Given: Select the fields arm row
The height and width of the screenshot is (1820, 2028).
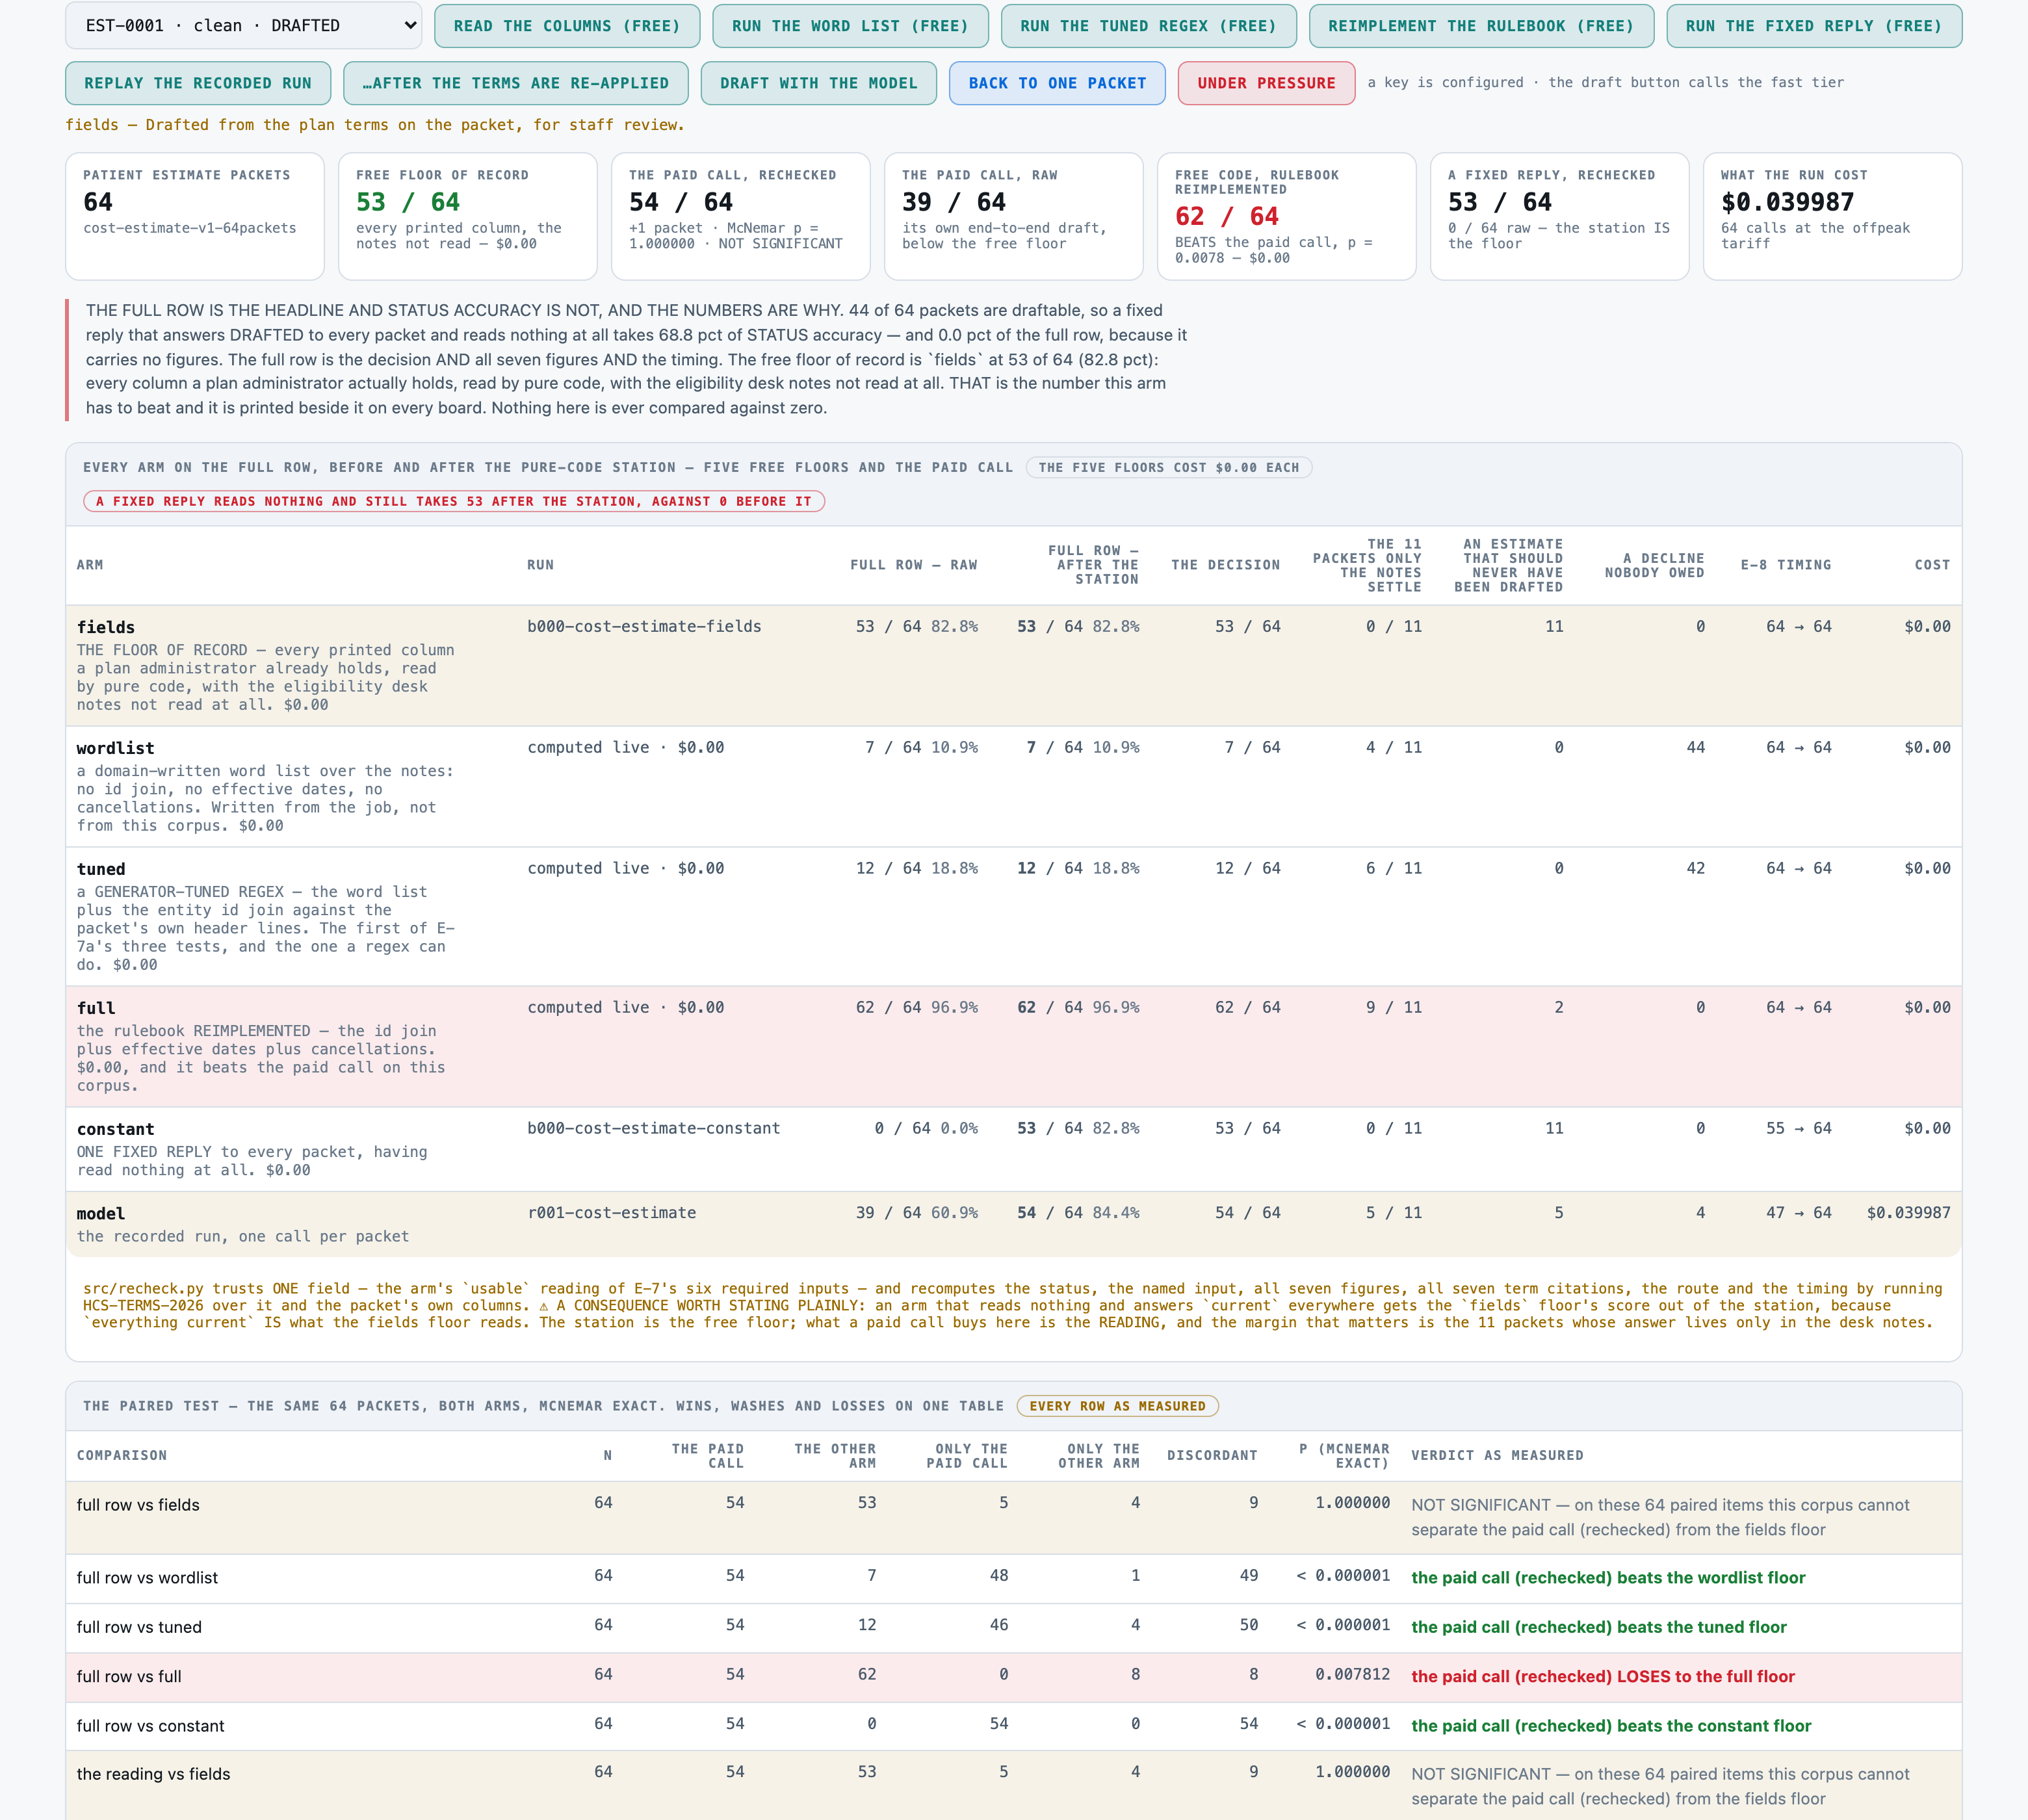Looking at the screenshot, I should click(1014, 665).
